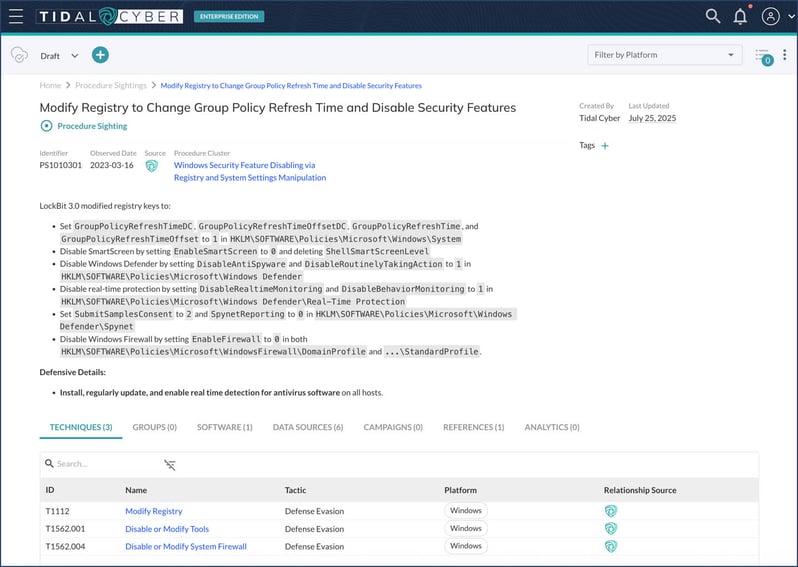The image size is (798, 567).
Task: Open the selection list counter icon
Action: [764, 57]
